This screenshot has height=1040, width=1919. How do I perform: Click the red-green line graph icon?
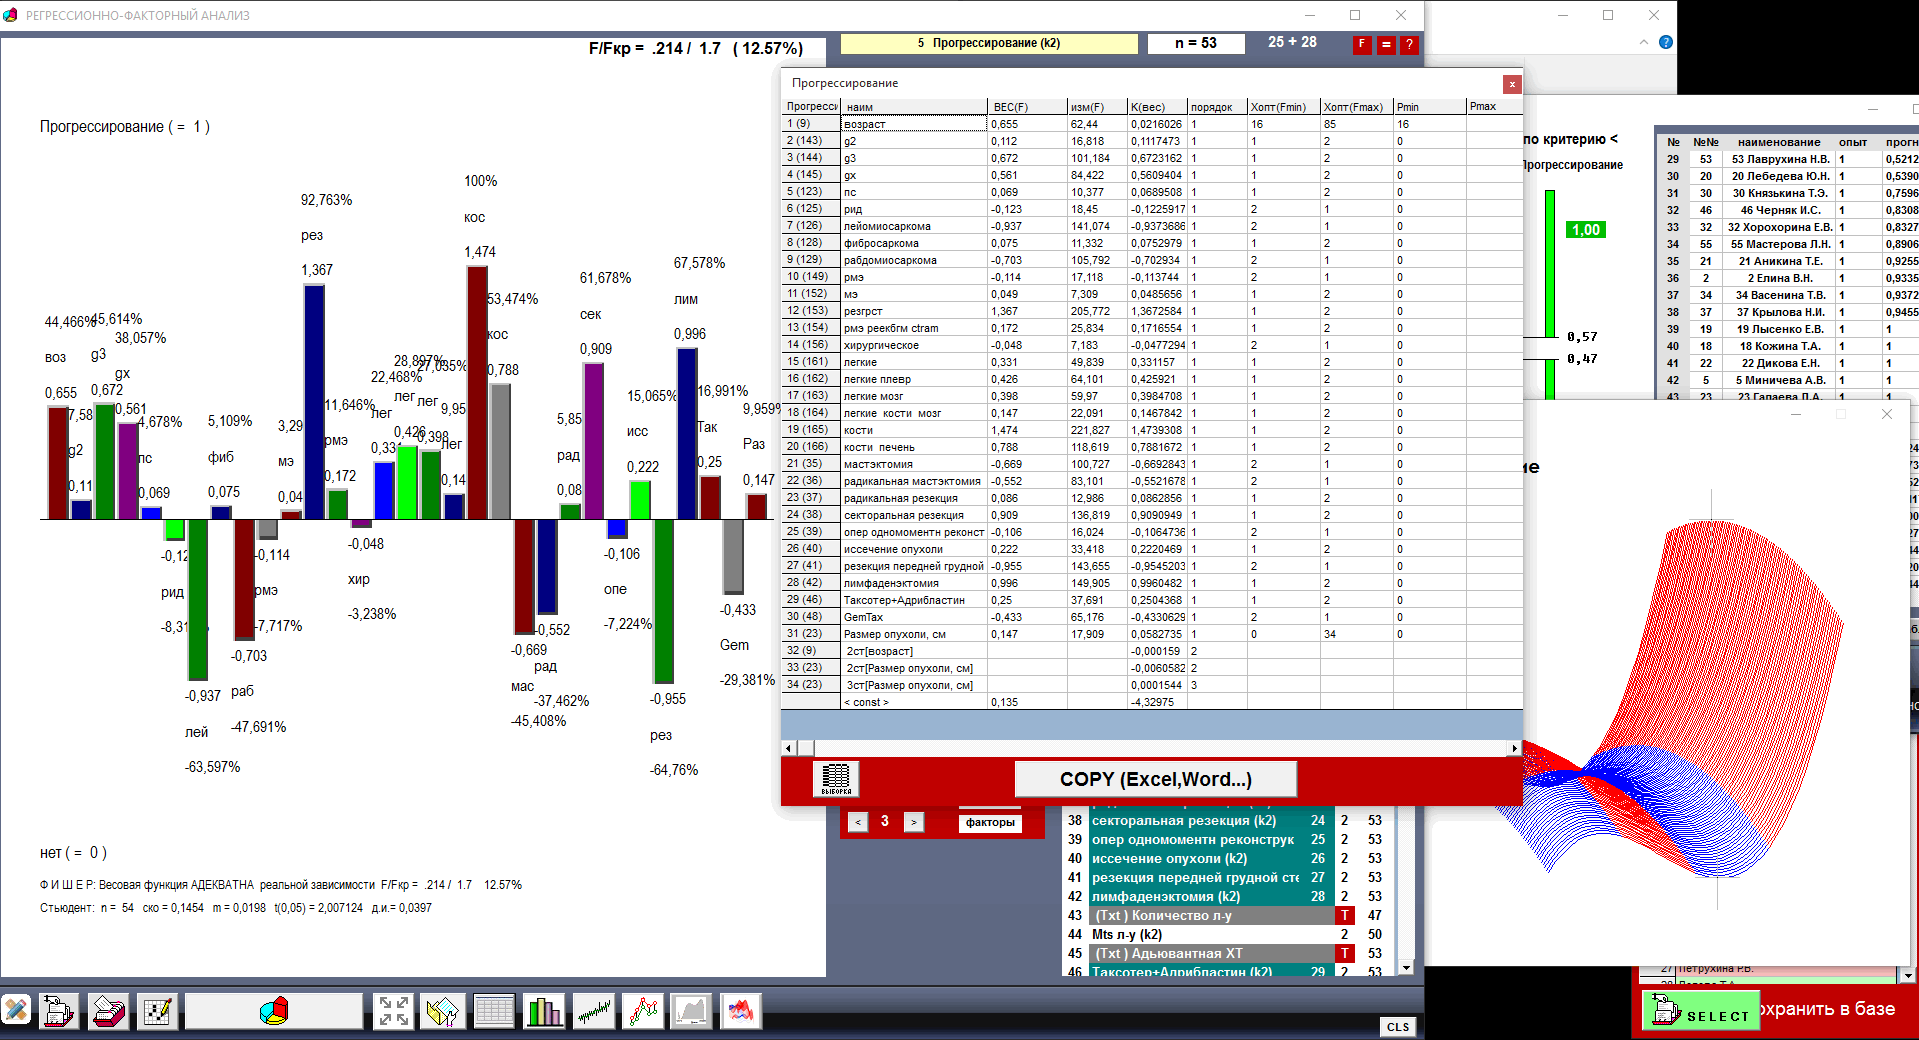coord(643,1011)
